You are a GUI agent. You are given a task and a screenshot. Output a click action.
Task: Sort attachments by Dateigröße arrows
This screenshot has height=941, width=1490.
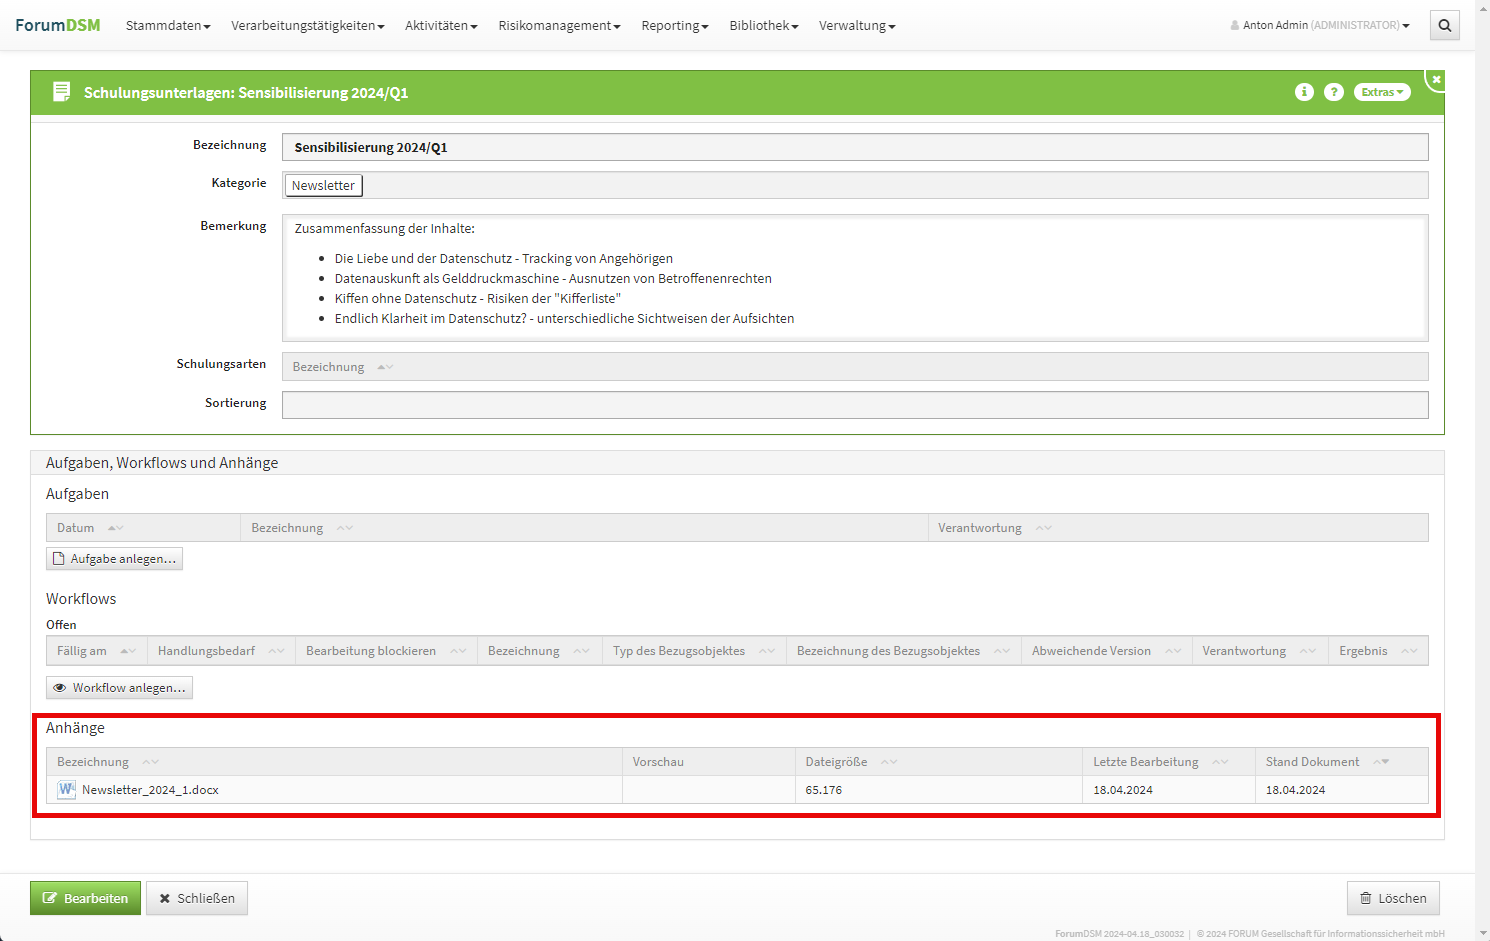[888, 762]
